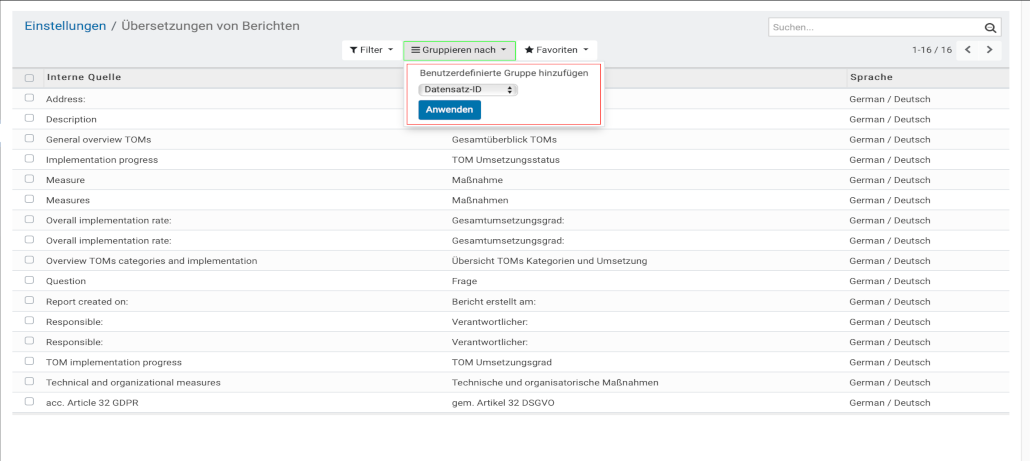Image resolution: width=1030 pixels, height=461 pixels.
Task: Click the Anwenden button
Action: tap(449, 110)
